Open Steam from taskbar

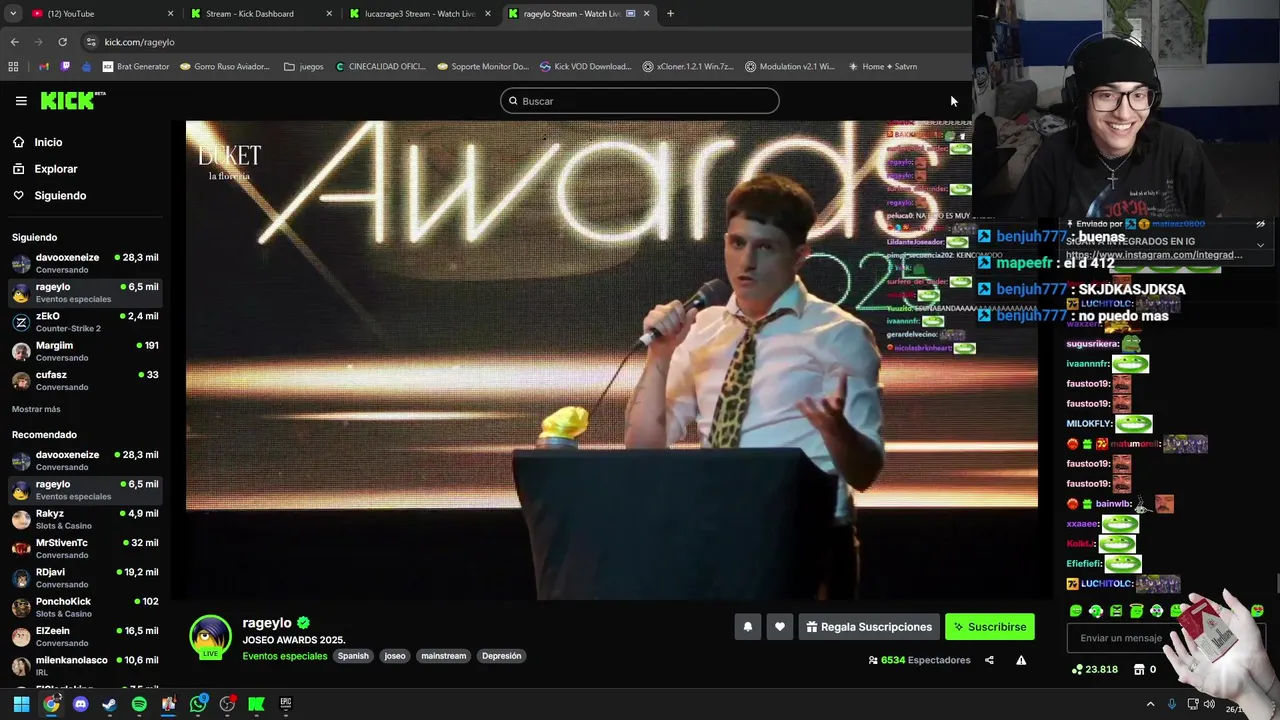pyautogui.click(x=110, y=704)
